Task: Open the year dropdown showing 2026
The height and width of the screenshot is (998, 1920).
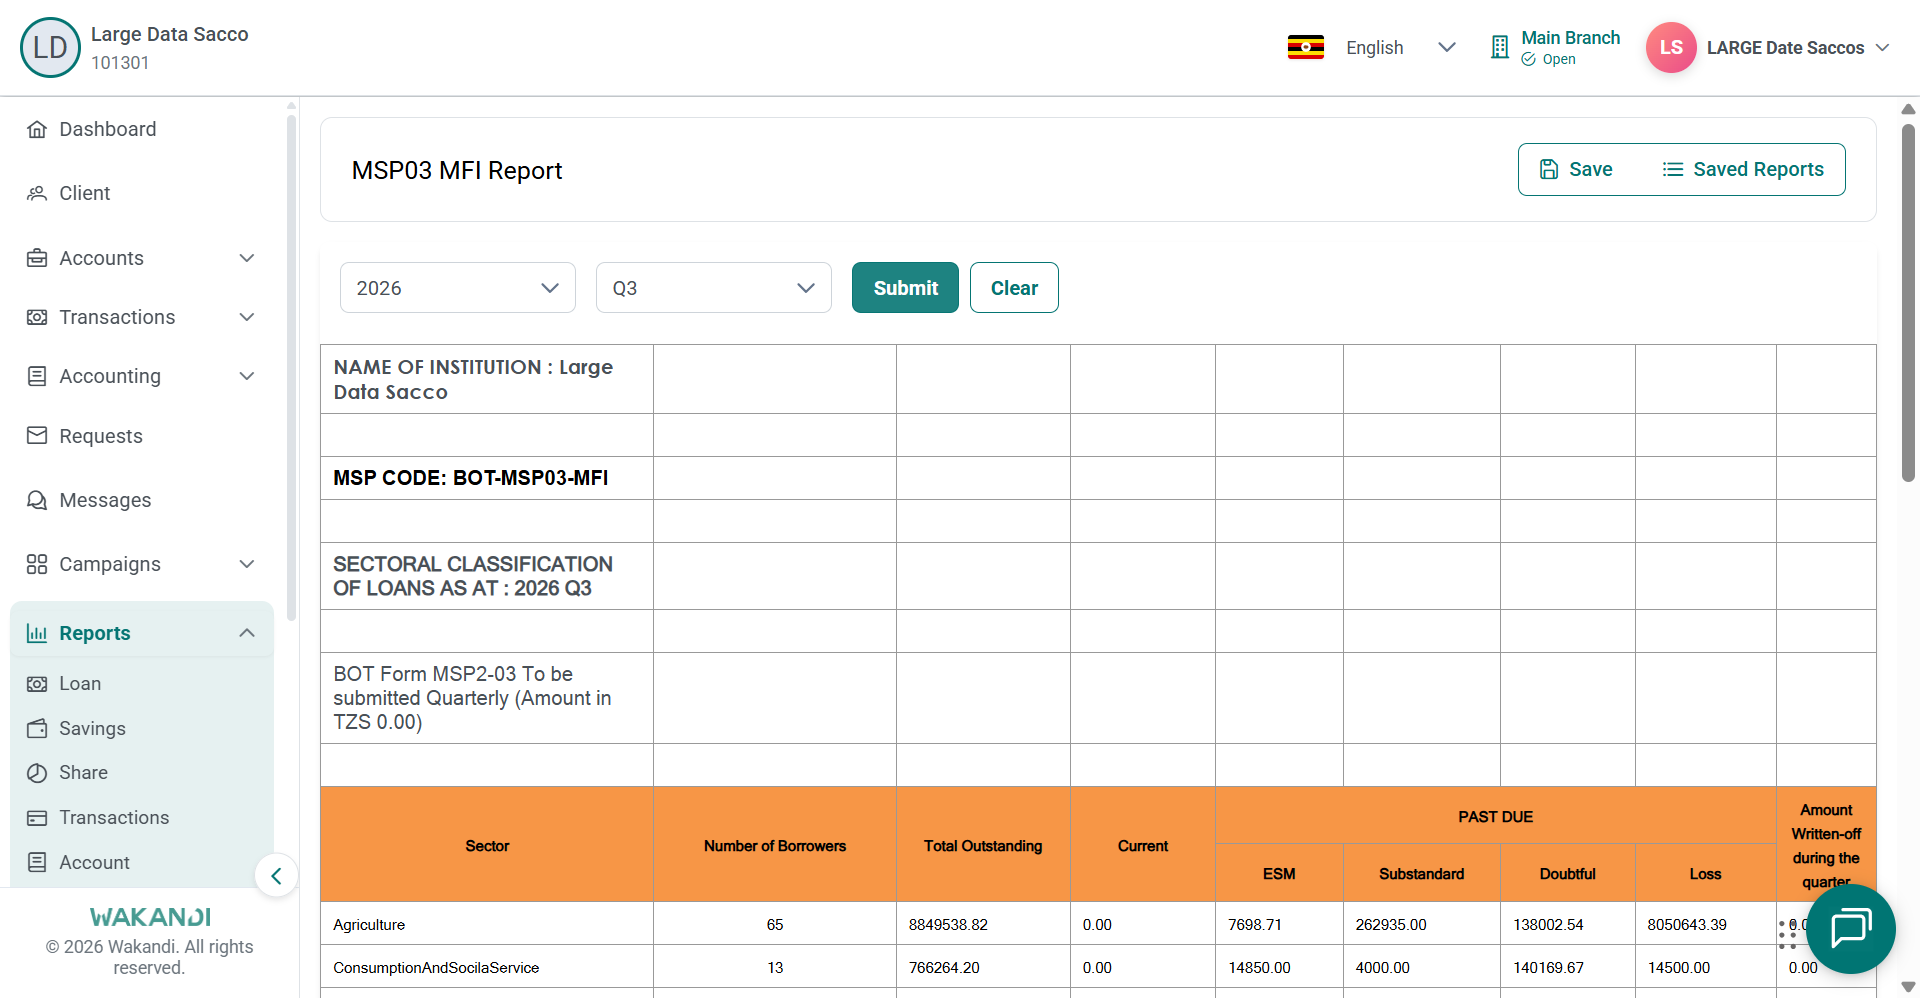Action: [458, 288]
